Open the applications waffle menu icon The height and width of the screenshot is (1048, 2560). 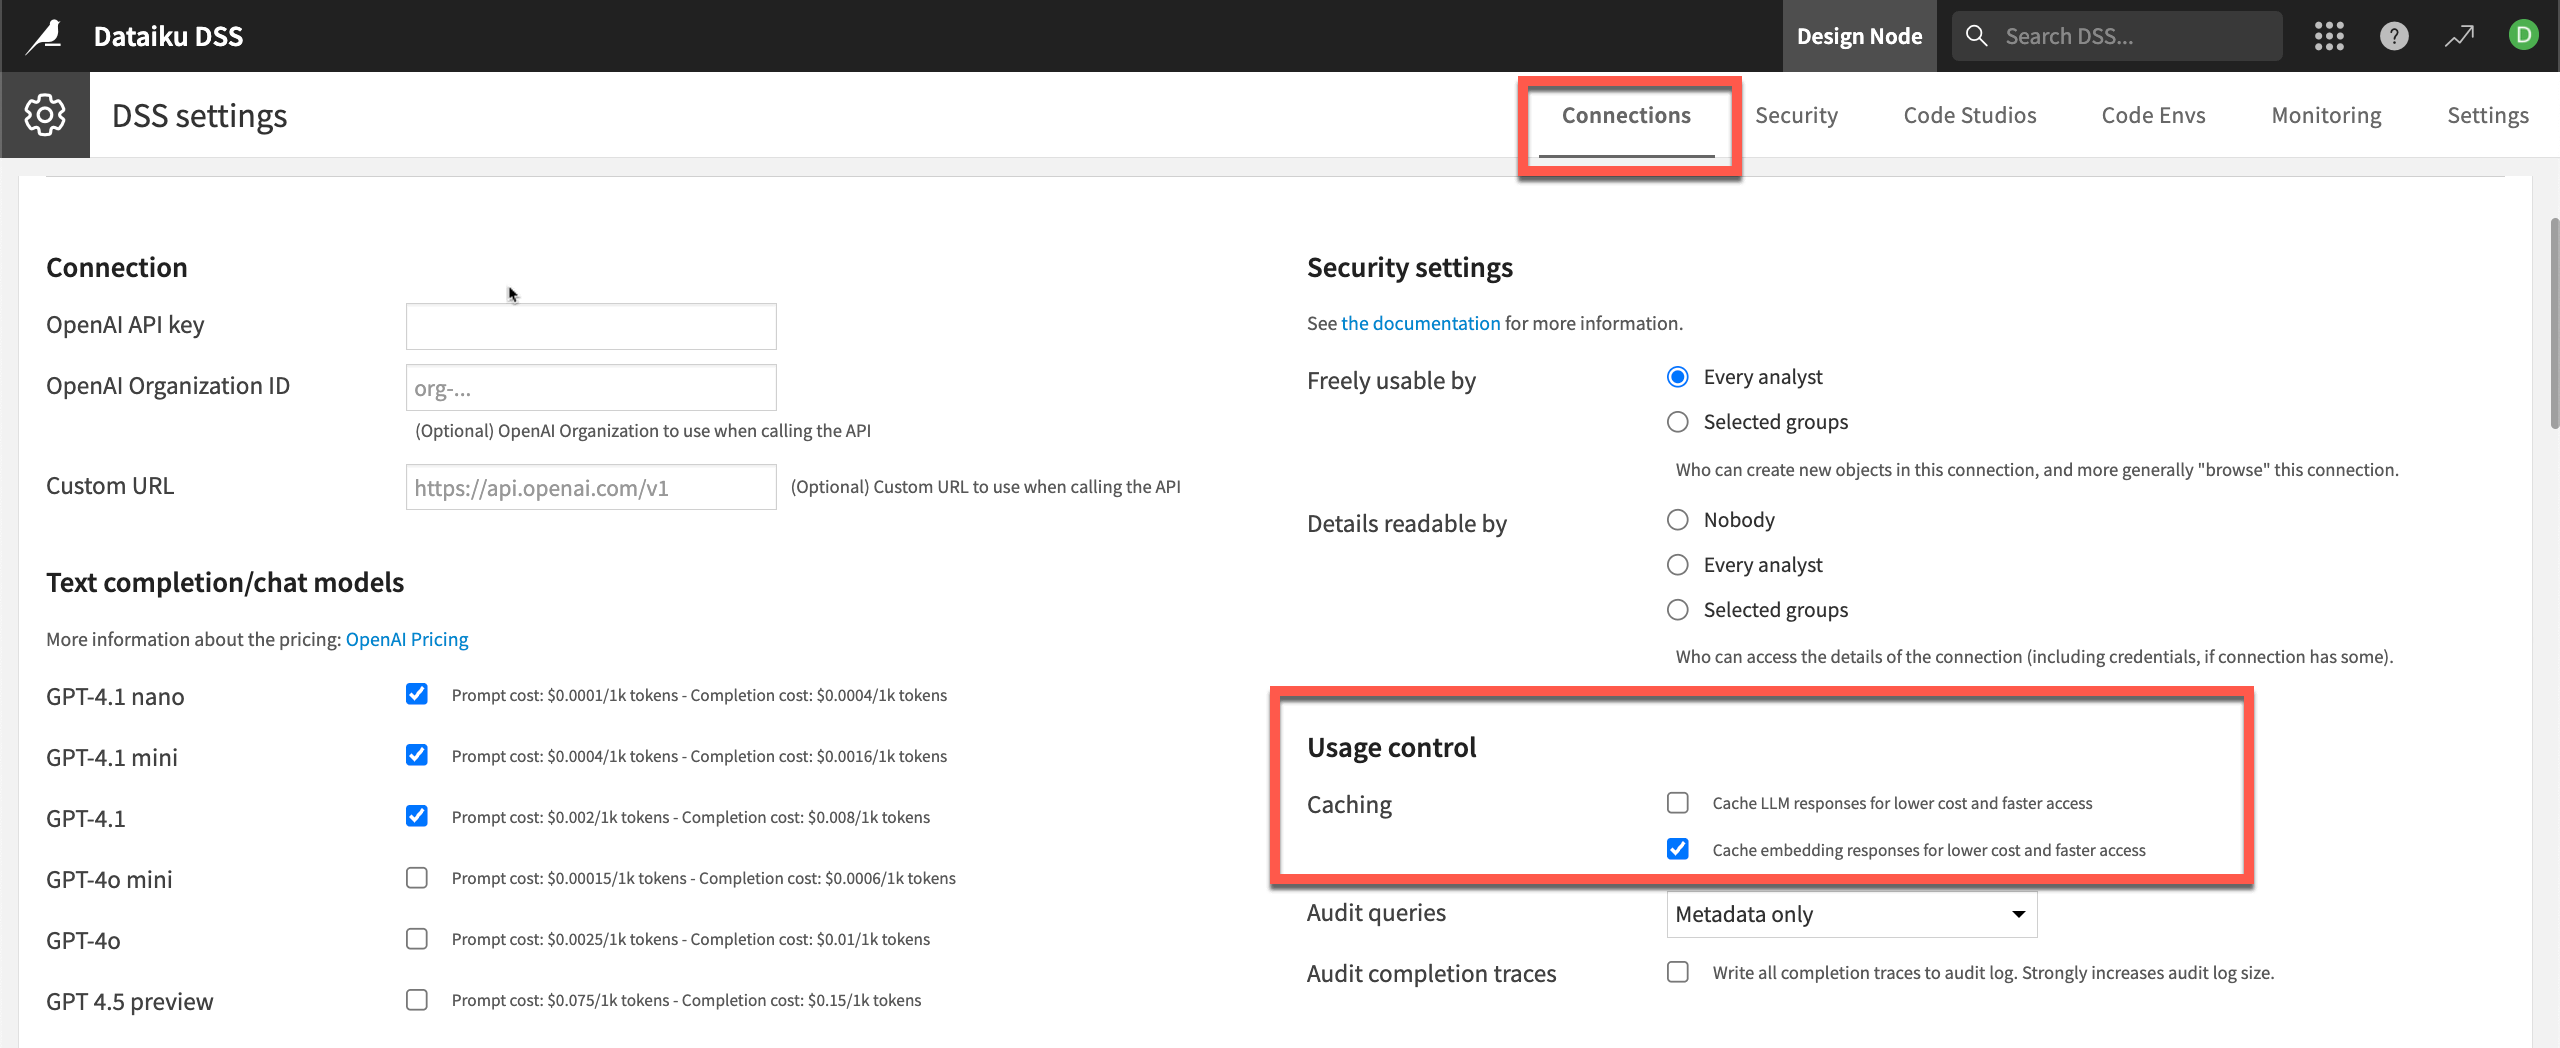point(2330,35)
